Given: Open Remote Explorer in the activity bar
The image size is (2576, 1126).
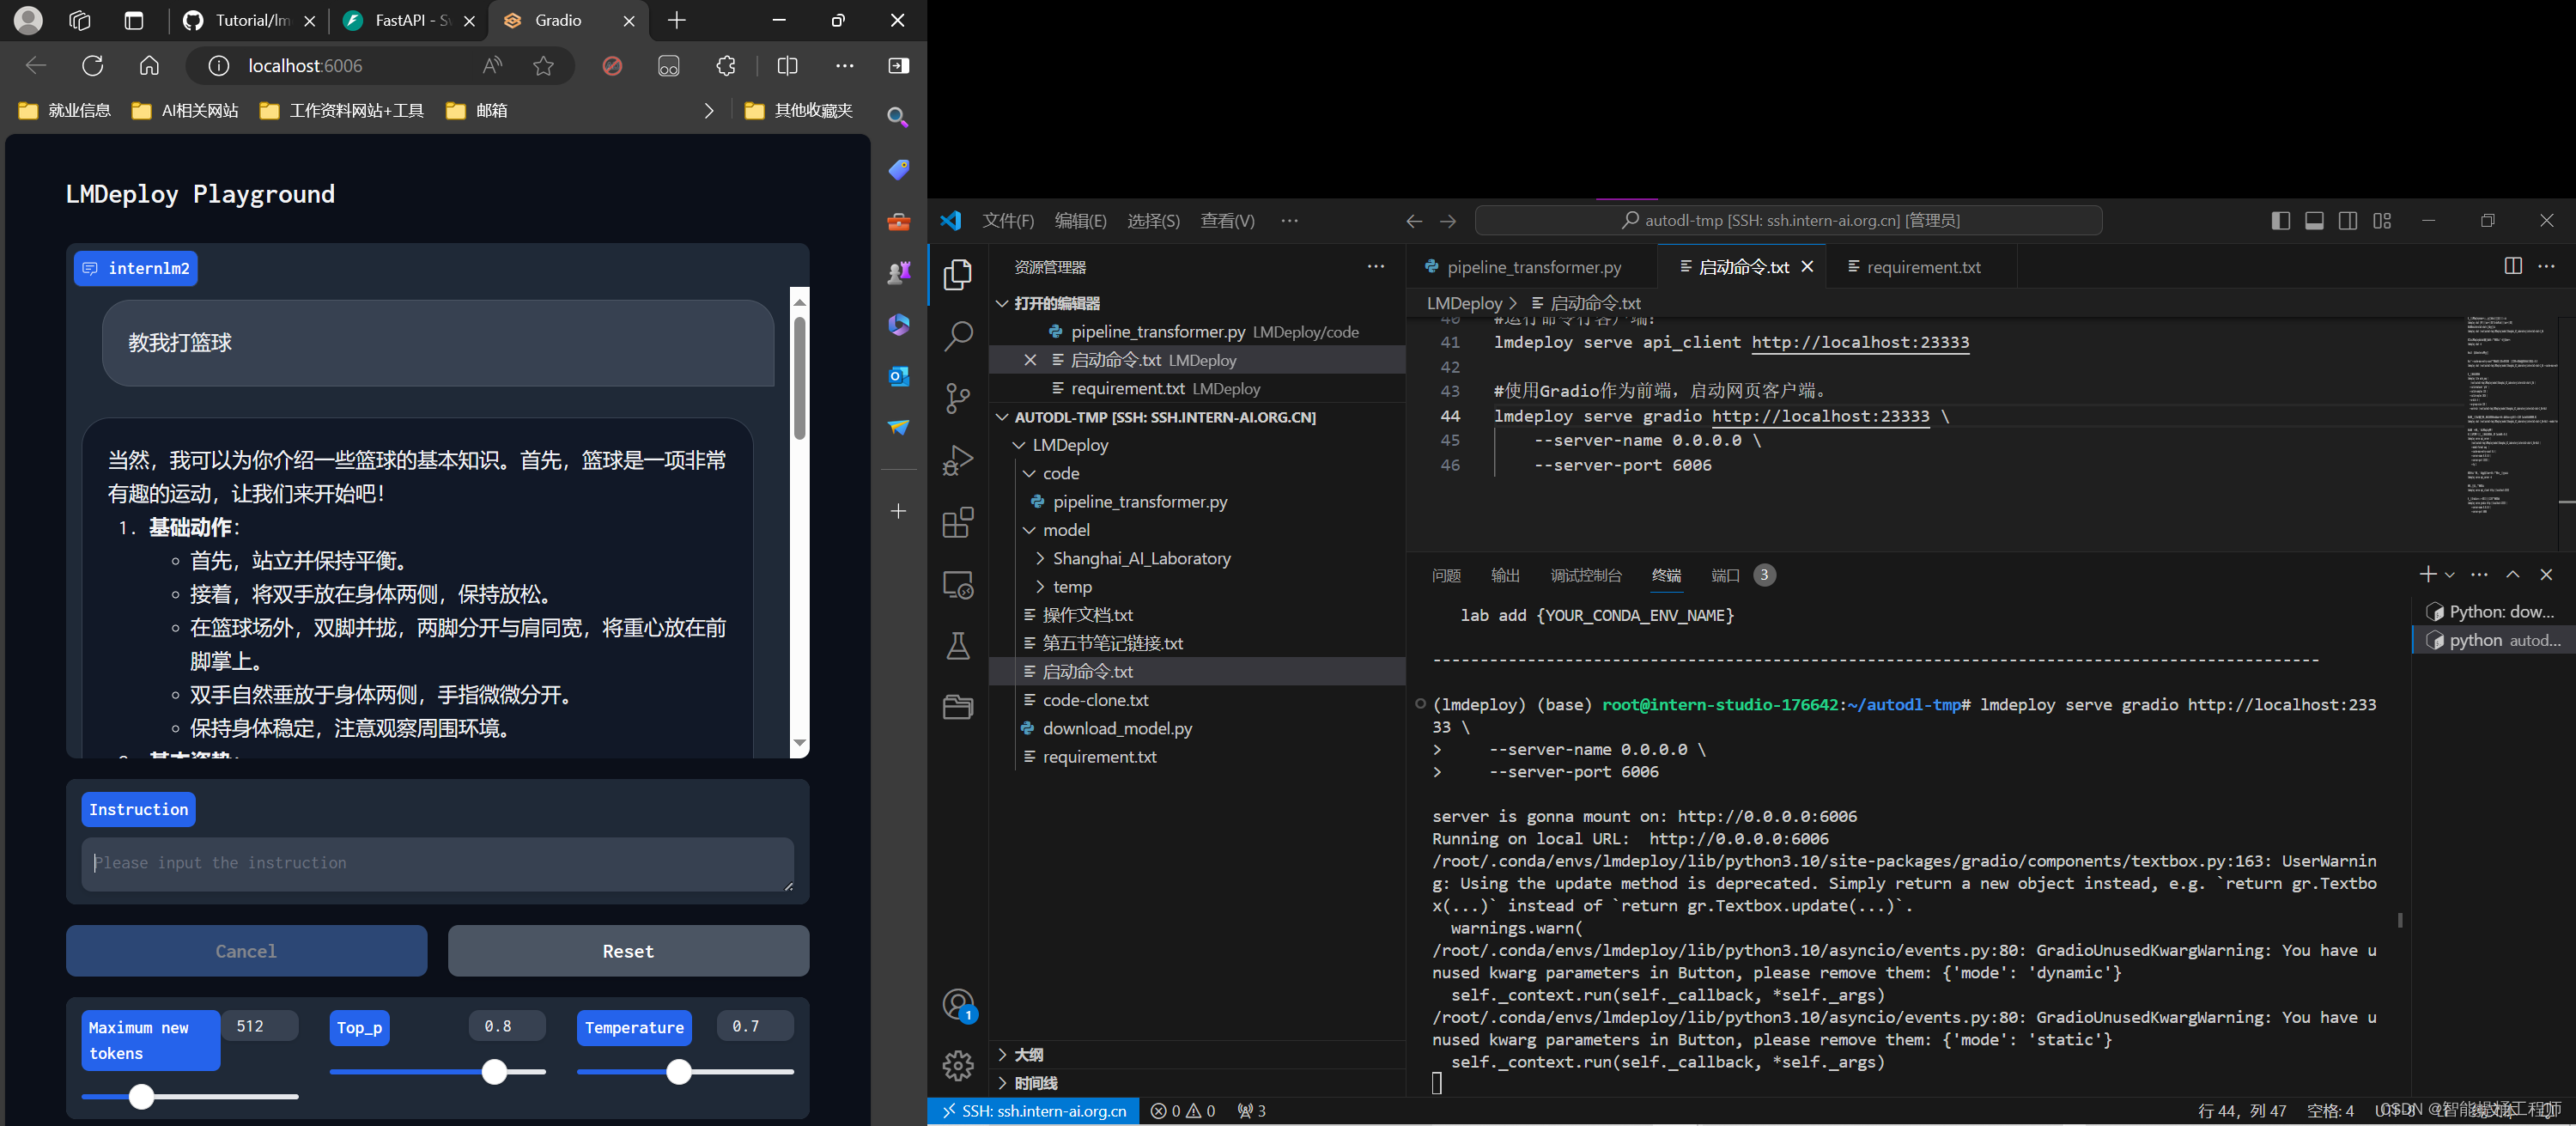Looking at the screenshot, I should [x=958, y=585].
